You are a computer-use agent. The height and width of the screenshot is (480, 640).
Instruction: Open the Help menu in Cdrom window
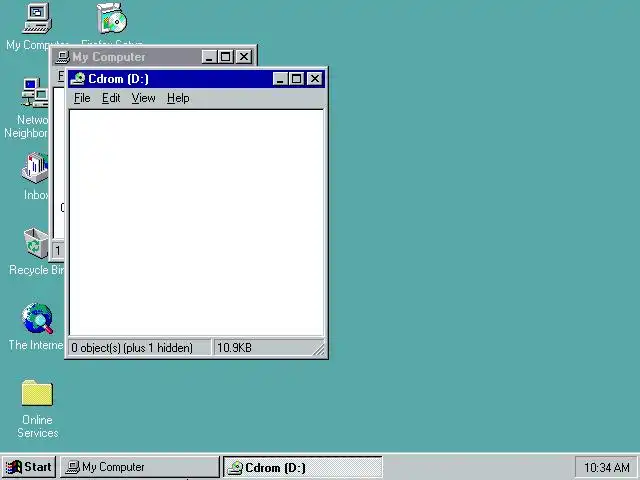[178, 98]
